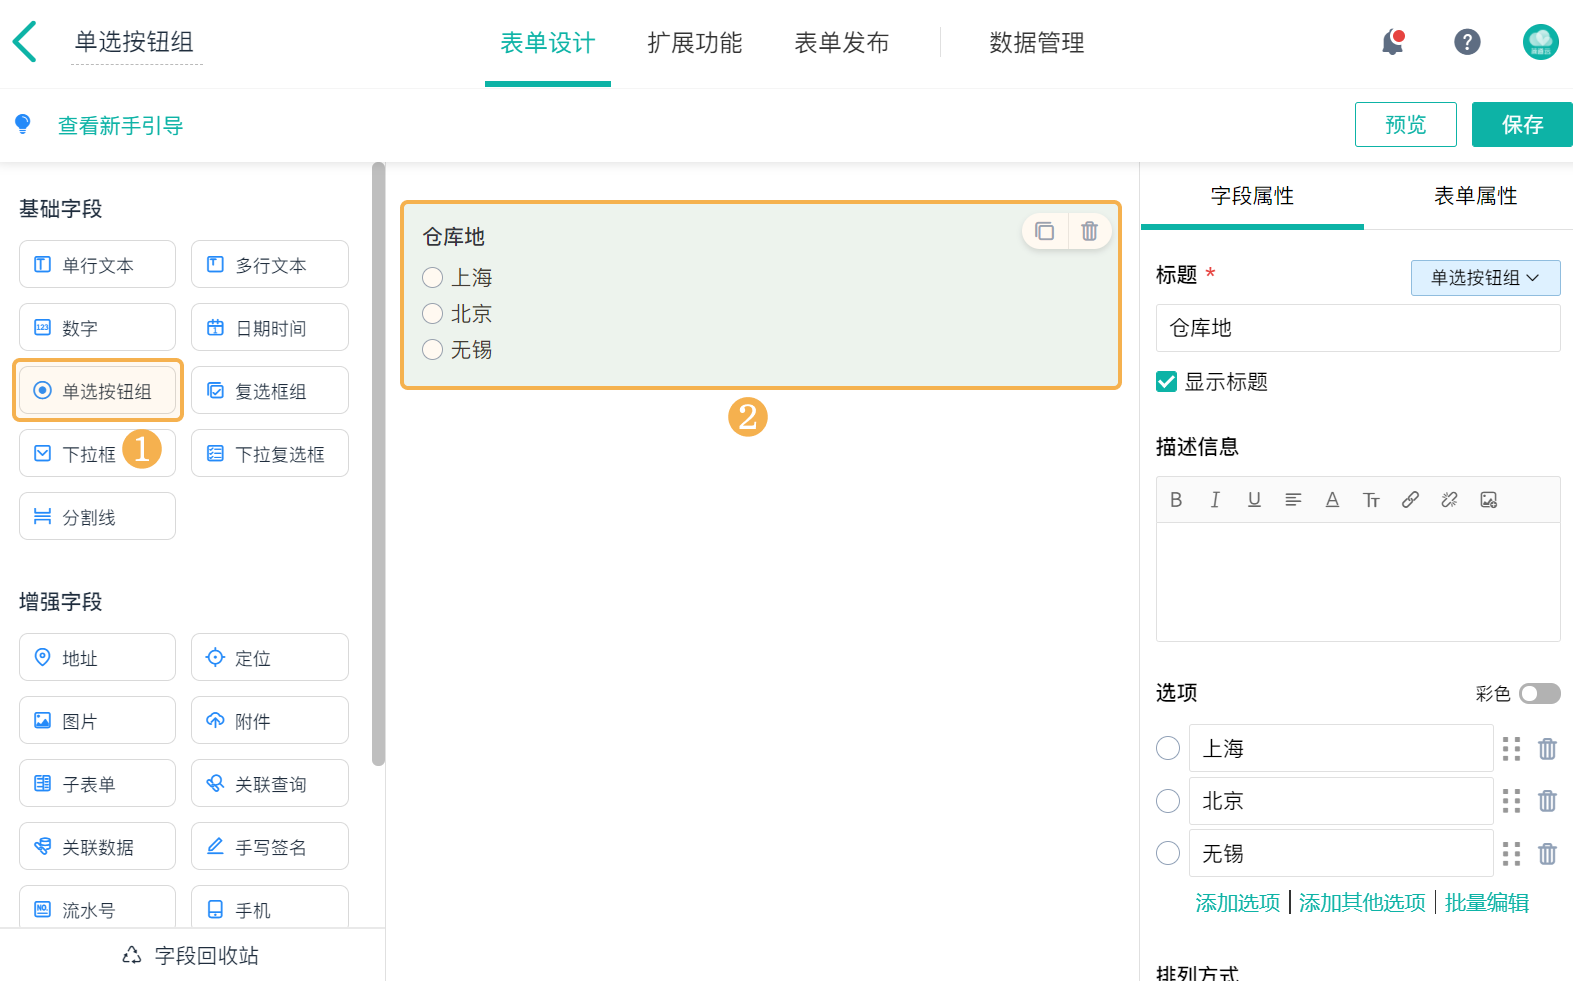Screen dimensions: 1573x981
Task: Click the back arrow icon
Action: pyautogui.click(x=25, y=42)
